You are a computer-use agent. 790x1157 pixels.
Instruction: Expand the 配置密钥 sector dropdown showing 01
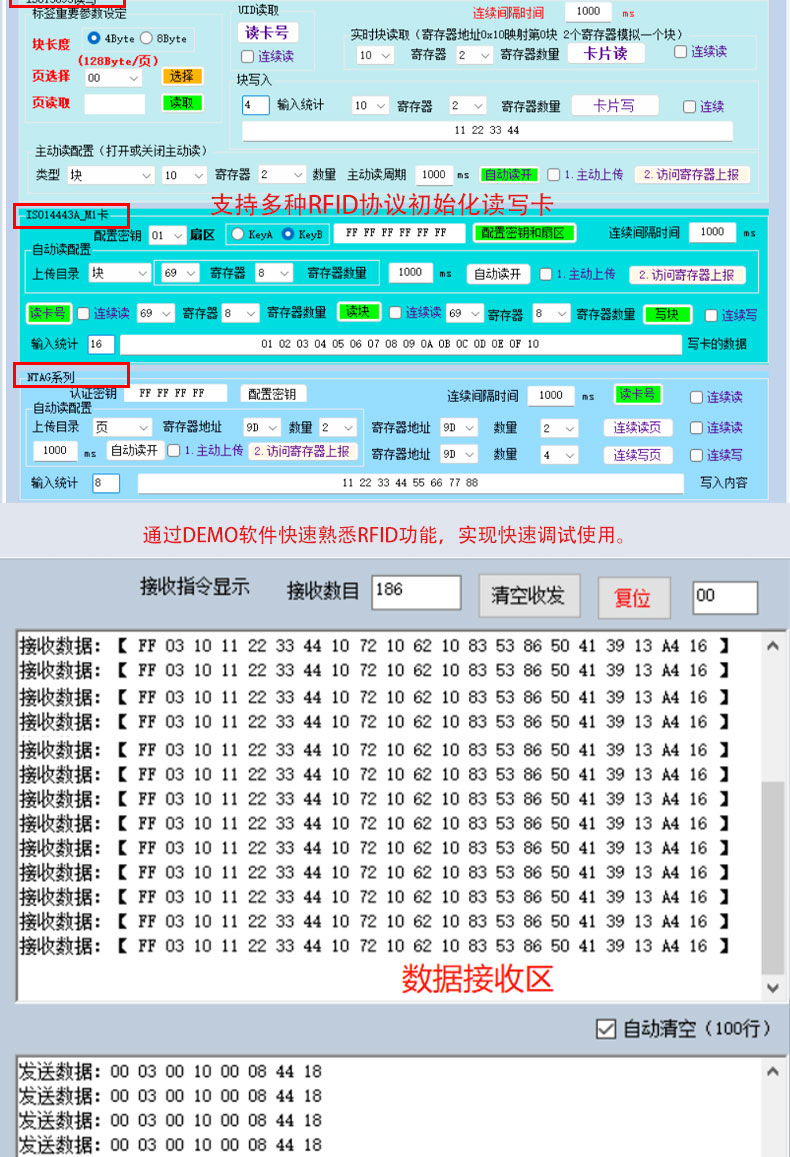click(166, 235)
